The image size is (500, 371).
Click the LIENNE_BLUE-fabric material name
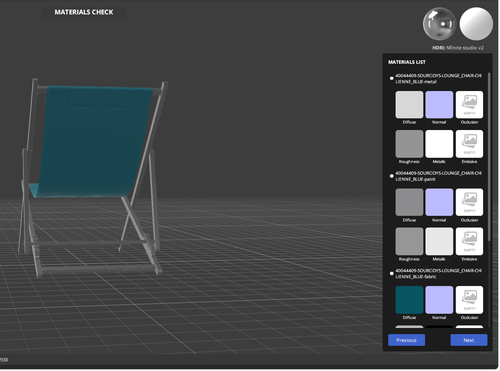pos(438,274)
